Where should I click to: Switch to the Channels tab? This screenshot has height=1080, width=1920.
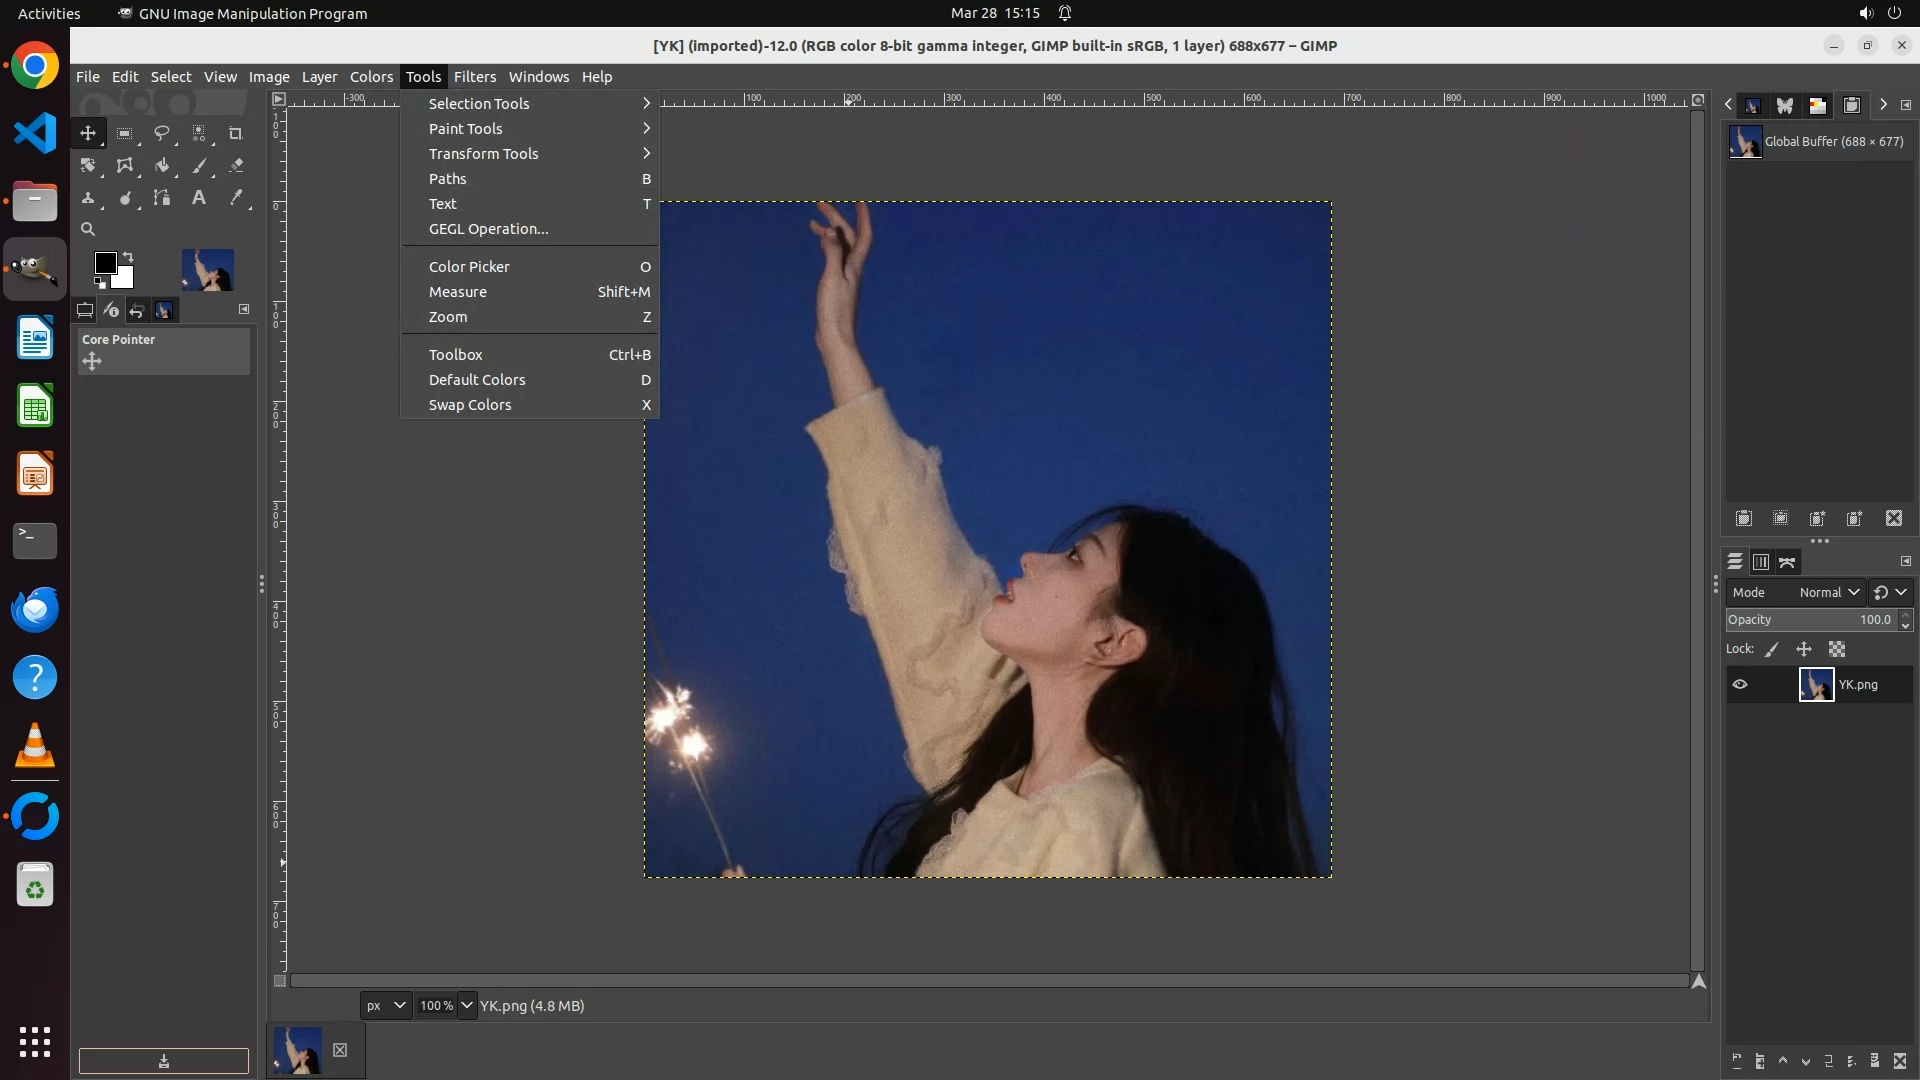pyautogui.click(x=1761, y=562)
